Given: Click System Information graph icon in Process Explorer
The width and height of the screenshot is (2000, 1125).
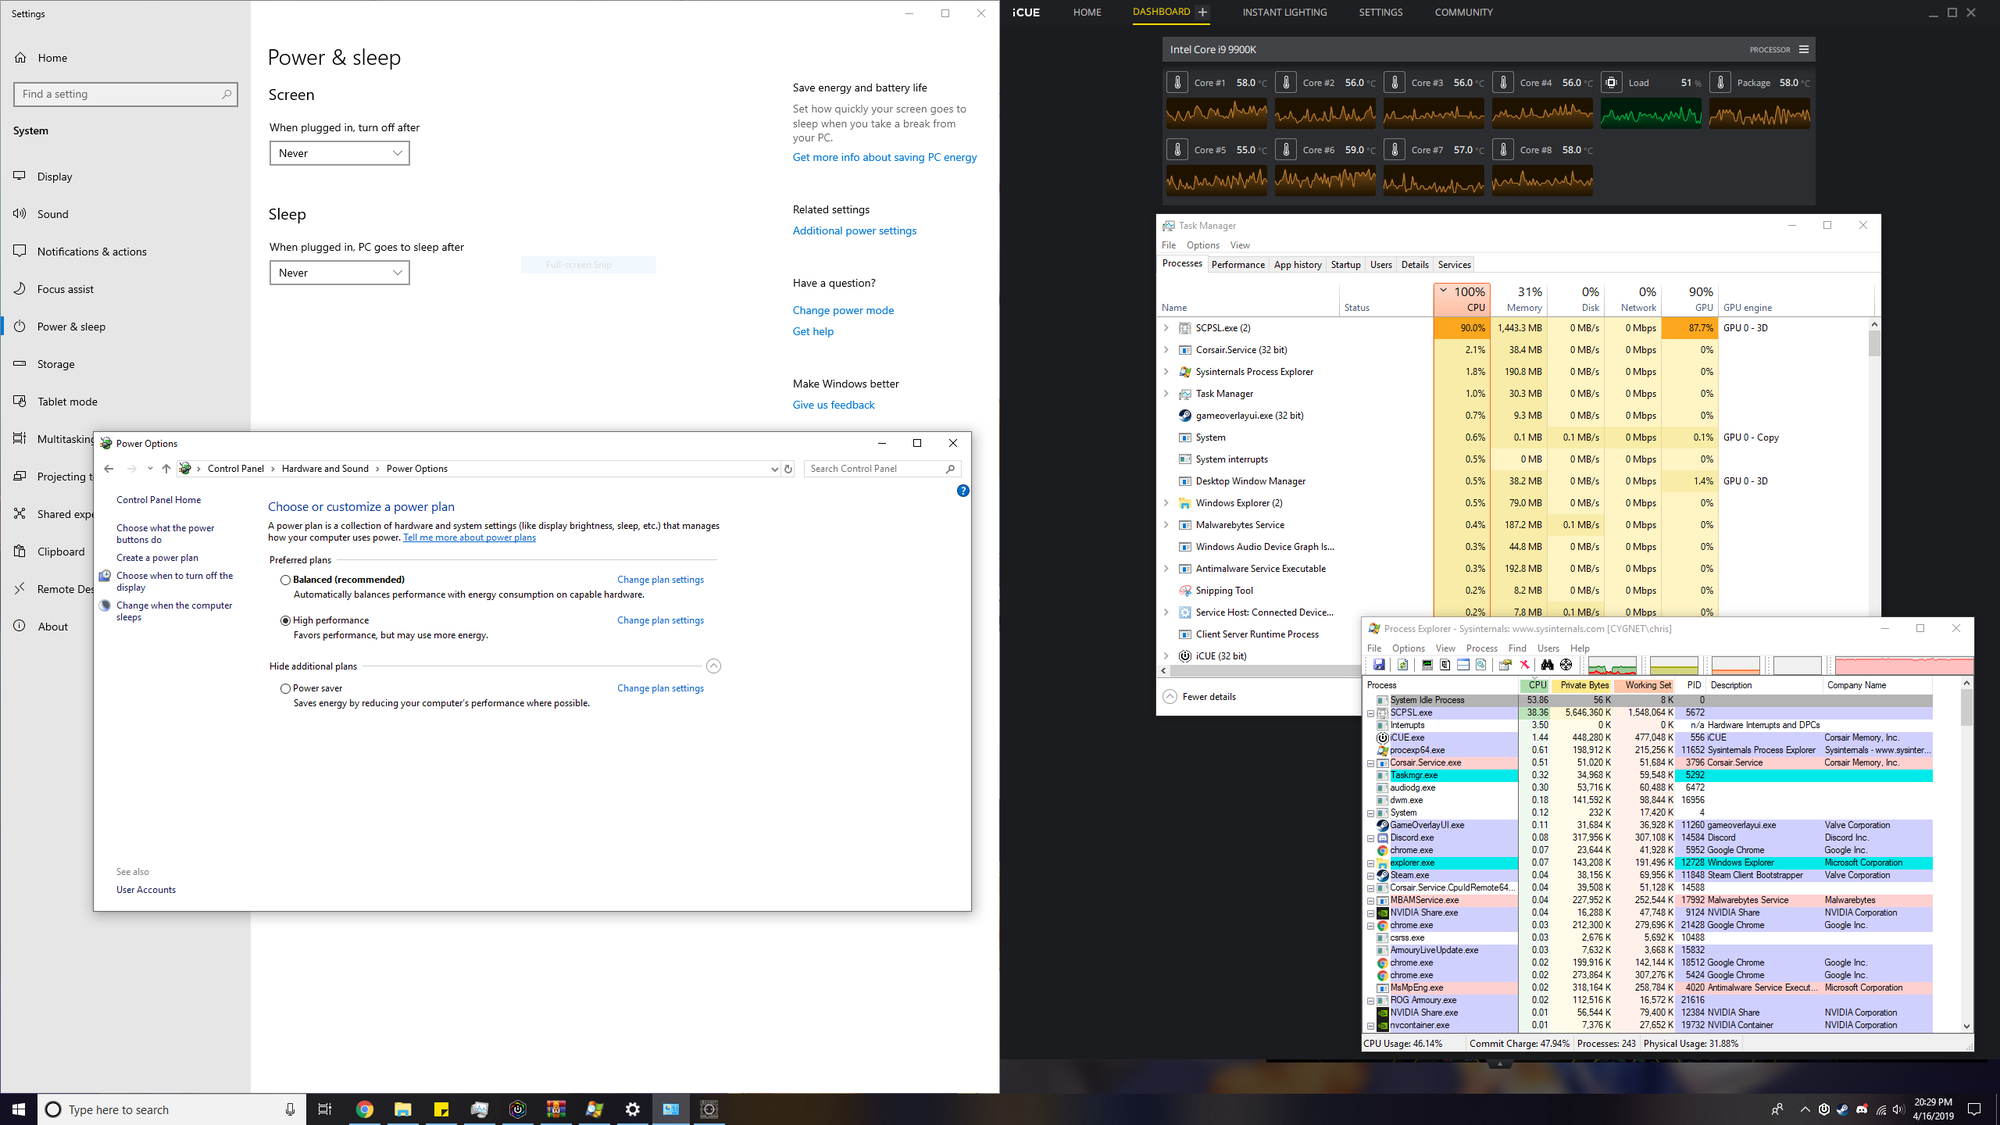Looking at the screenshot, I should tap(1427, 665).
